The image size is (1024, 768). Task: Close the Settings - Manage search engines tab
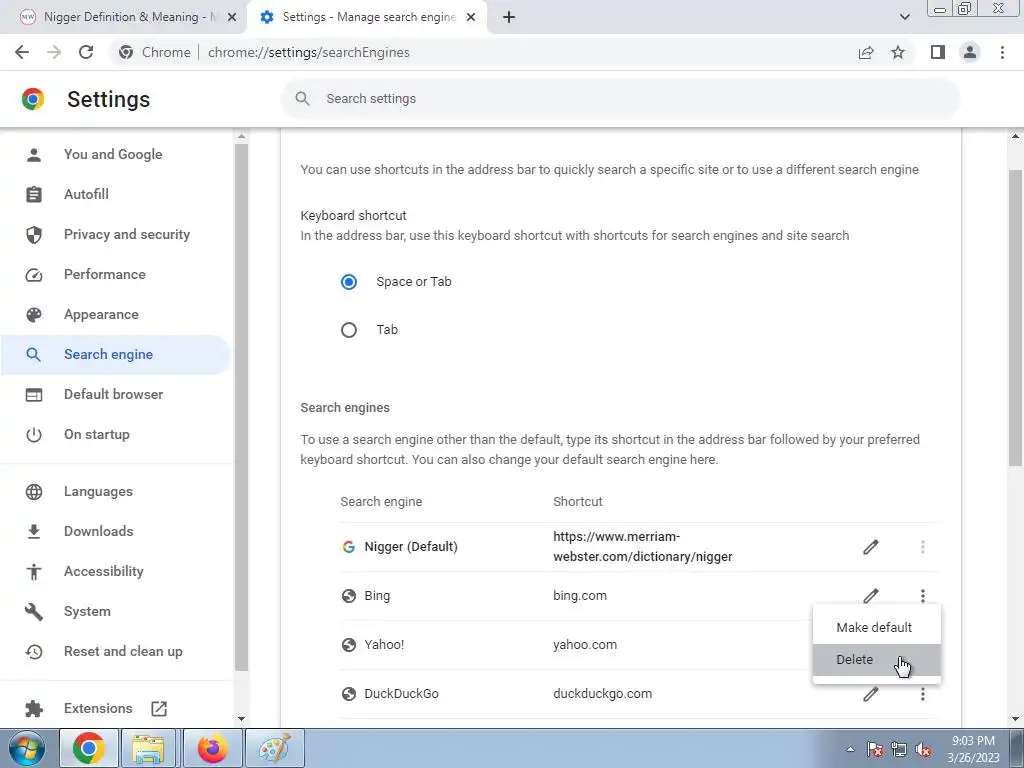[x=471, y=17]
